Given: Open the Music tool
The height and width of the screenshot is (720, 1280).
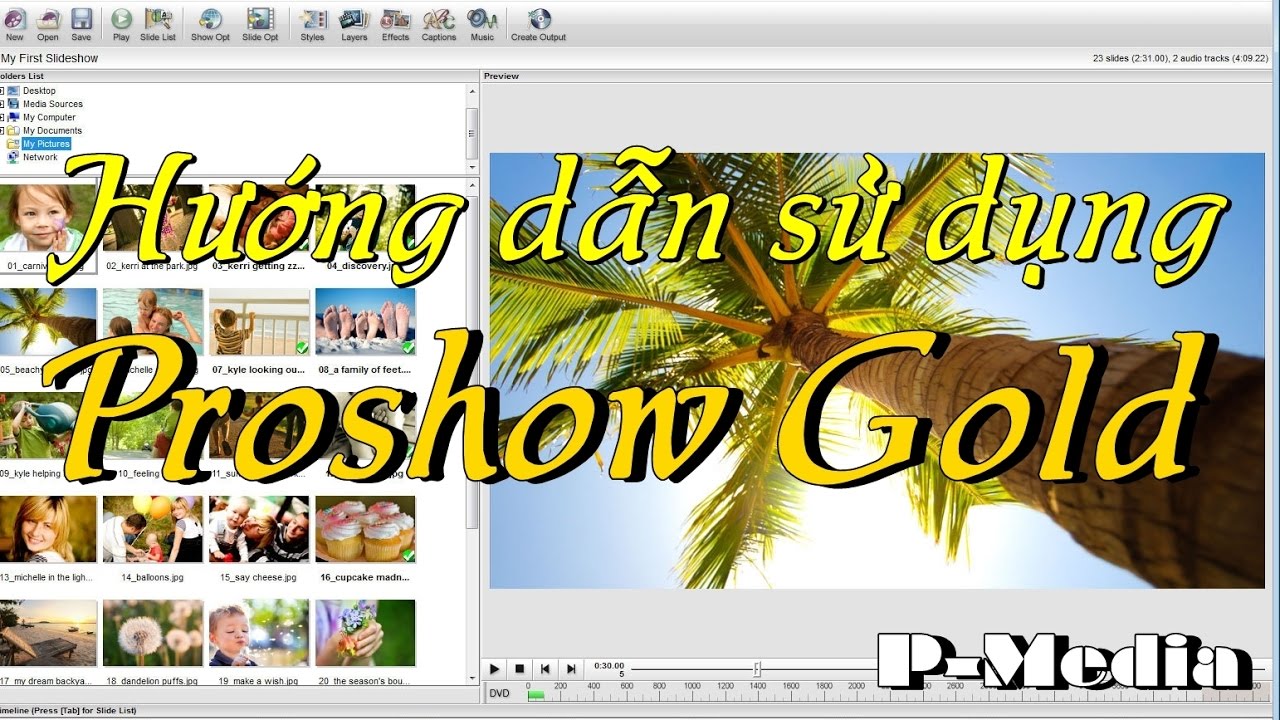Looking at the screenshot, I should tap(482, 23).
